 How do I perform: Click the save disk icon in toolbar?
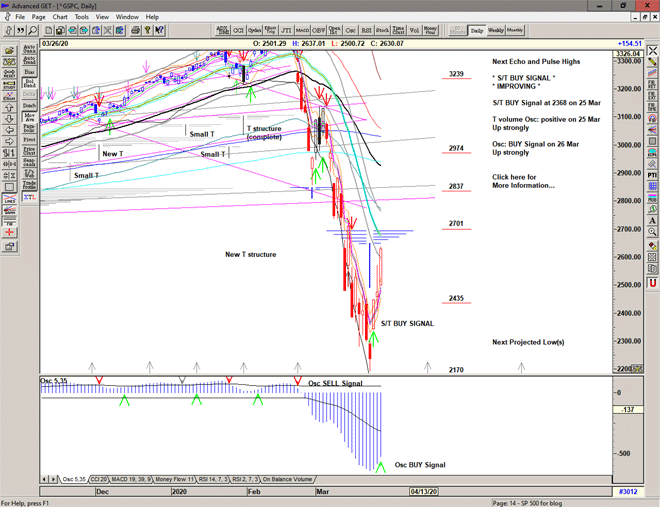click(61, 30)
